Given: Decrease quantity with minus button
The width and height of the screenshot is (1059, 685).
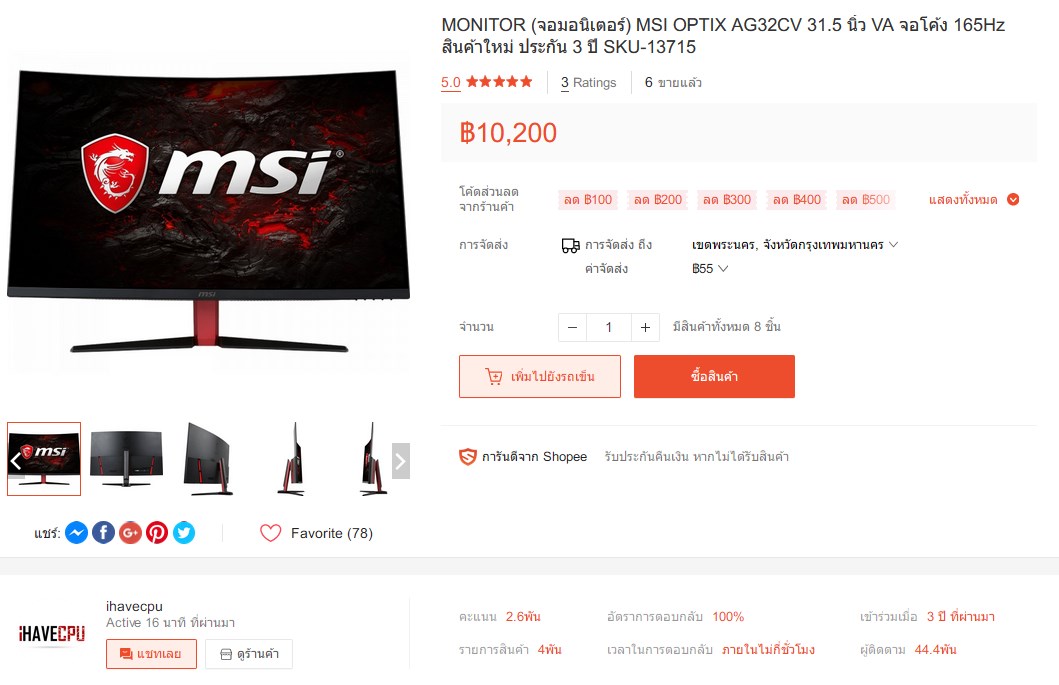Looking at the screenshot, I should 573,328.
